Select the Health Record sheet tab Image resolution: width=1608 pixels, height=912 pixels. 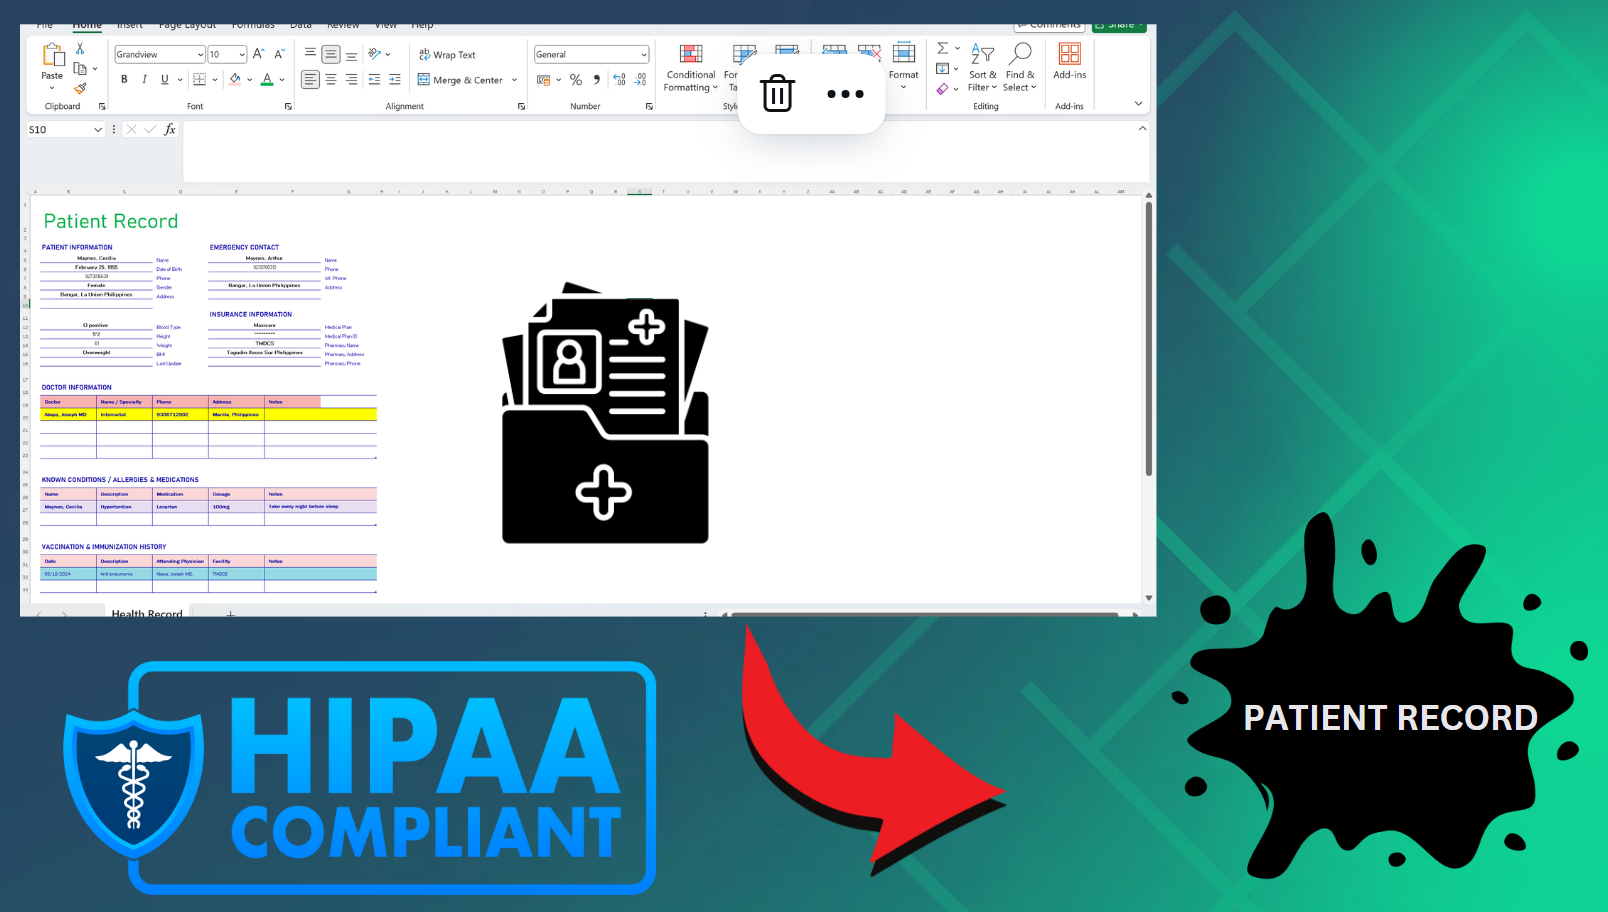tap(147, 613)
